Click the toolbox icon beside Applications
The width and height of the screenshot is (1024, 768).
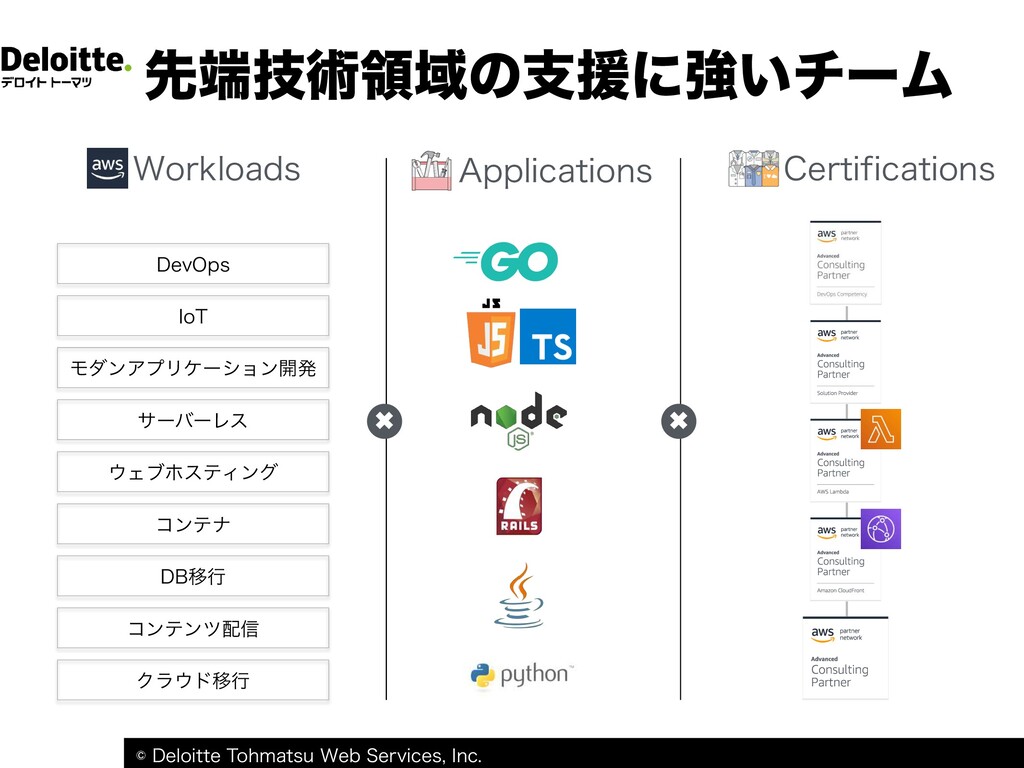431,170
